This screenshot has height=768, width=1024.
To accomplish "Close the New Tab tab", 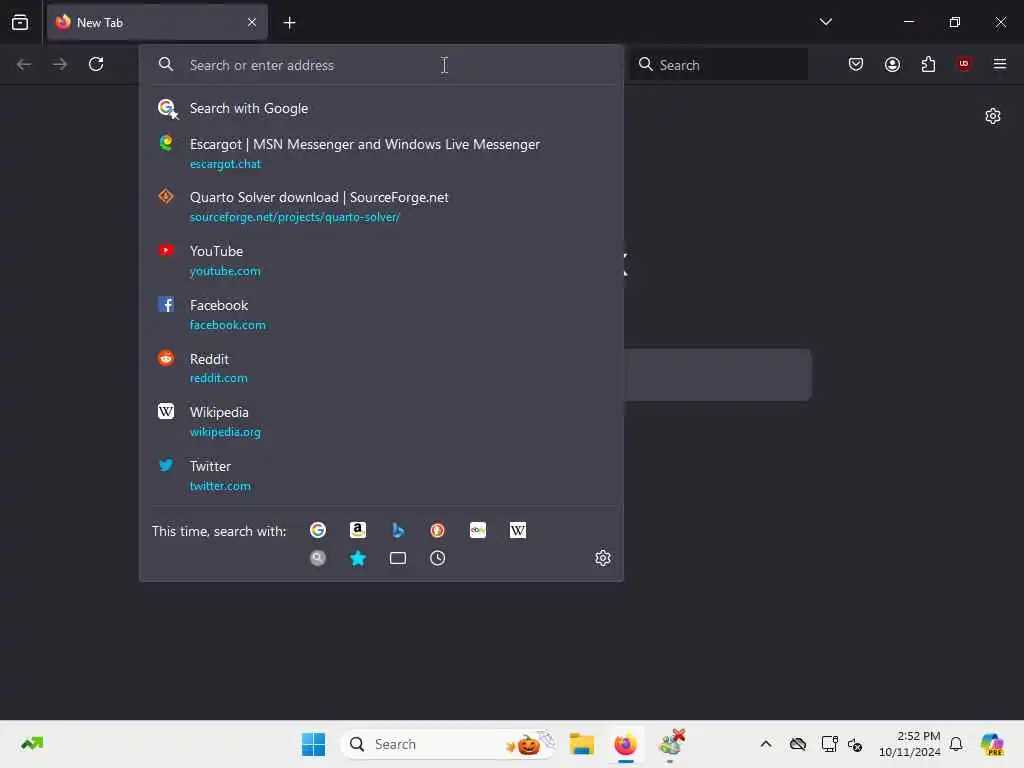I will 252,22.
